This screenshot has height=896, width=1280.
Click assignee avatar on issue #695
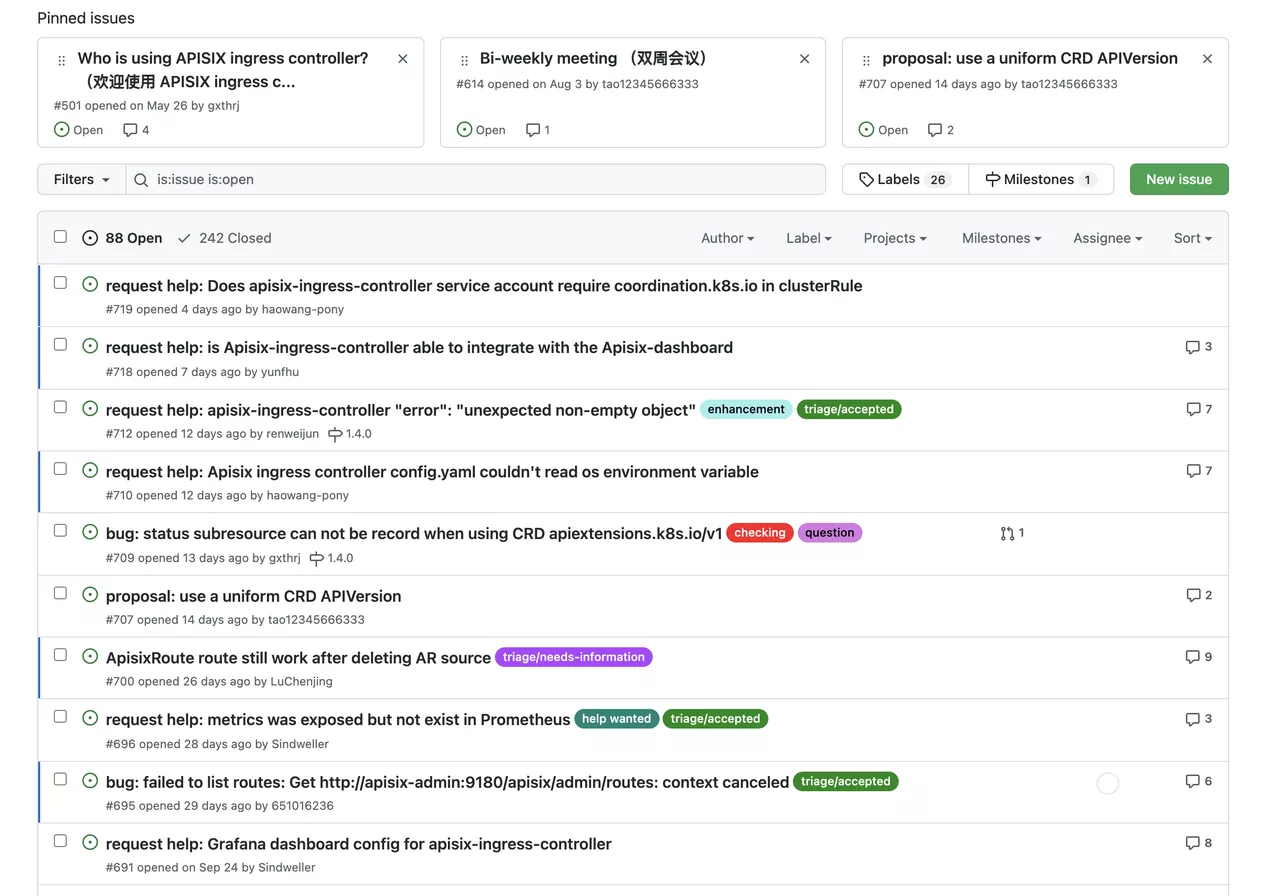click(1108, 784)
